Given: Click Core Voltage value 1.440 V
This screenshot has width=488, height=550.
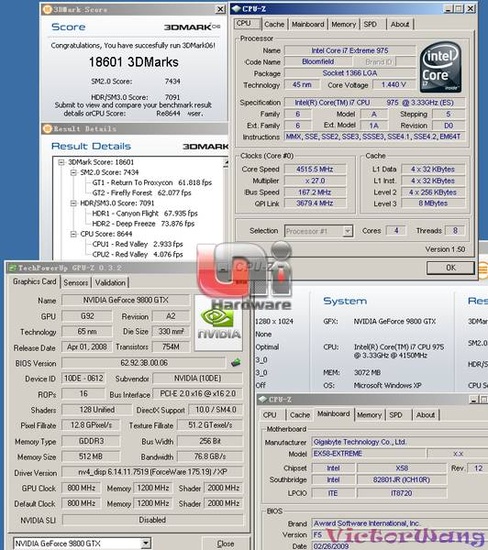Looking at the screenshot, I should pyautogui.click(x=394, y=85).
